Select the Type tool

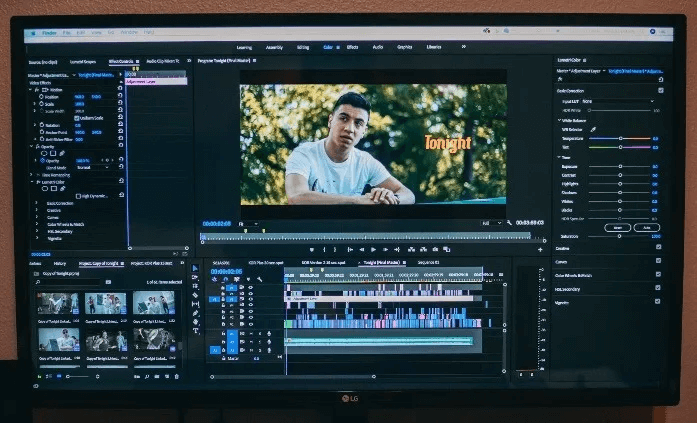[195, 331]
